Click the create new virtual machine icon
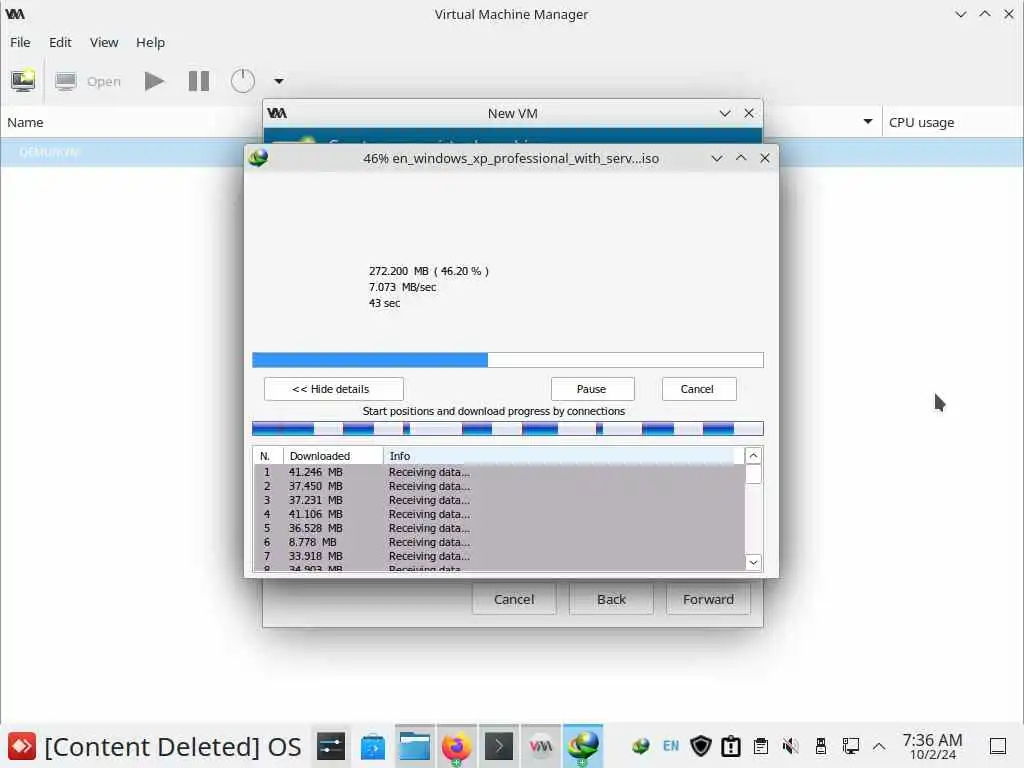Screen dimensions: 1024x768 (23, 81)
